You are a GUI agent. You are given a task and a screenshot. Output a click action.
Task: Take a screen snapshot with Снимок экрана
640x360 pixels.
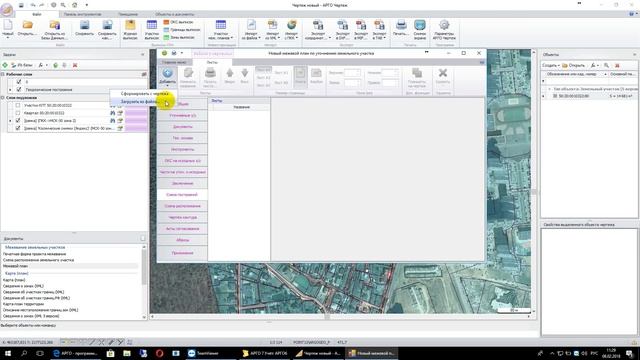point(420,29)
